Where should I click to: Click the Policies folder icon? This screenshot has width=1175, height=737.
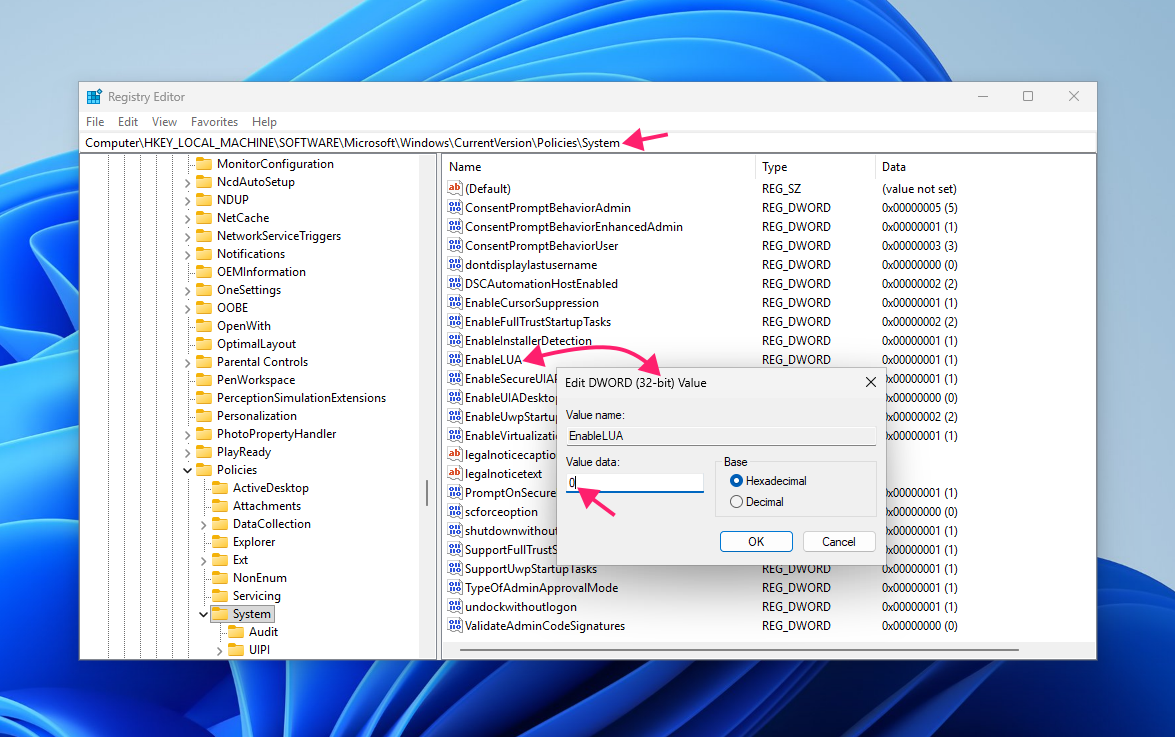click(x=204, y=470)
